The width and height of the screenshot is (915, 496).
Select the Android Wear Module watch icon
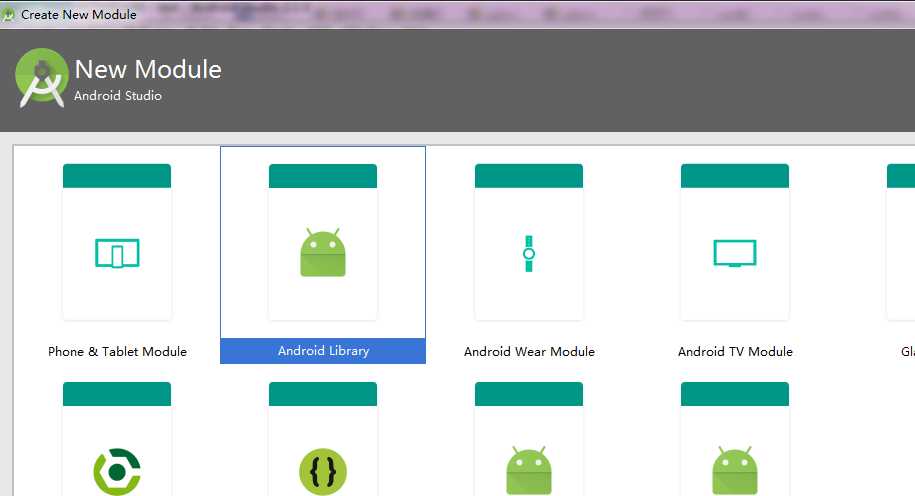tap(529, 254)
